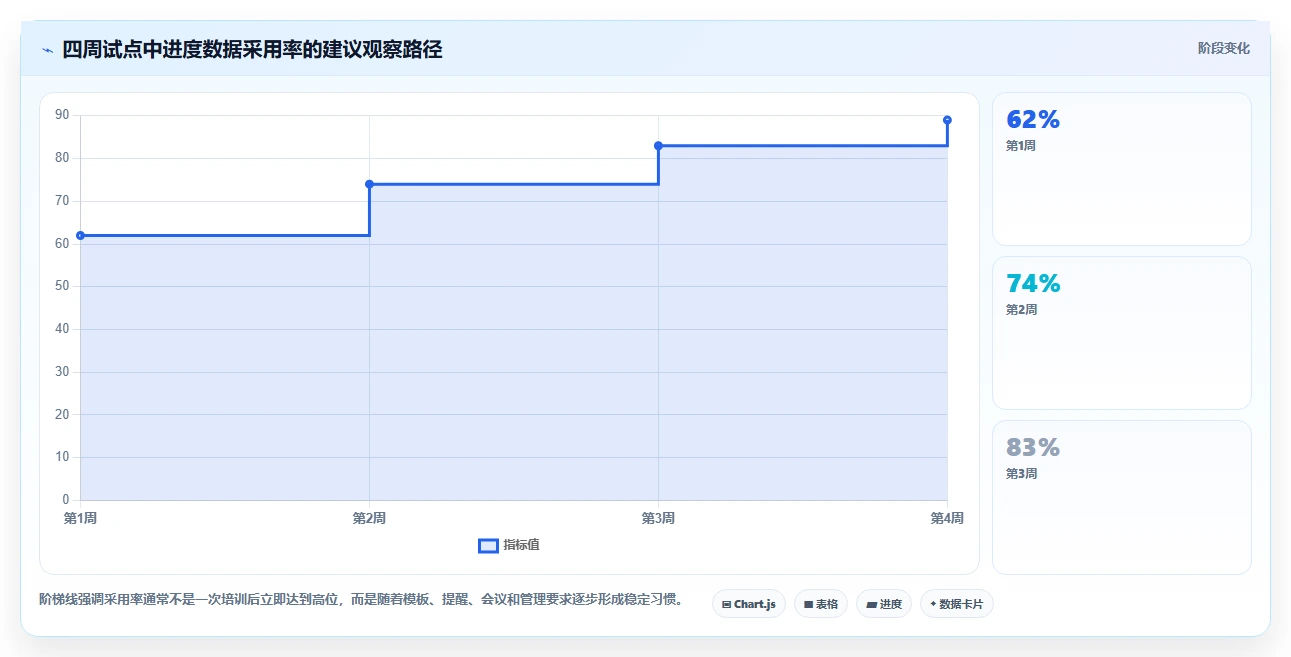Click the x-axis label 第4周
1291x657 pixels.
tap(946, 518)
